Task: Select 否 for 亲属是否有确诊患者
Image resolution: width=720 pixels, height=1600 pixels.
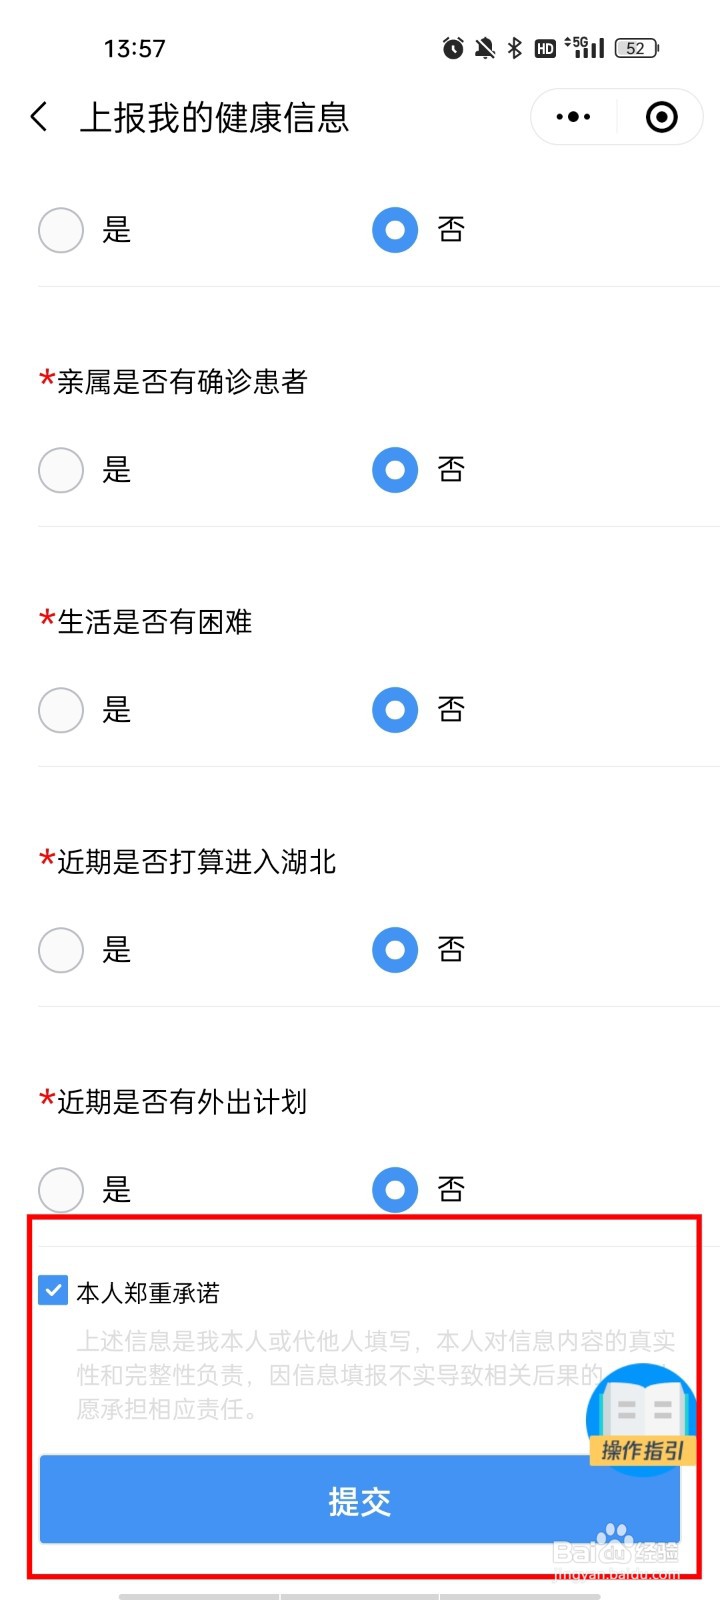Action: (x=395, y=470)
